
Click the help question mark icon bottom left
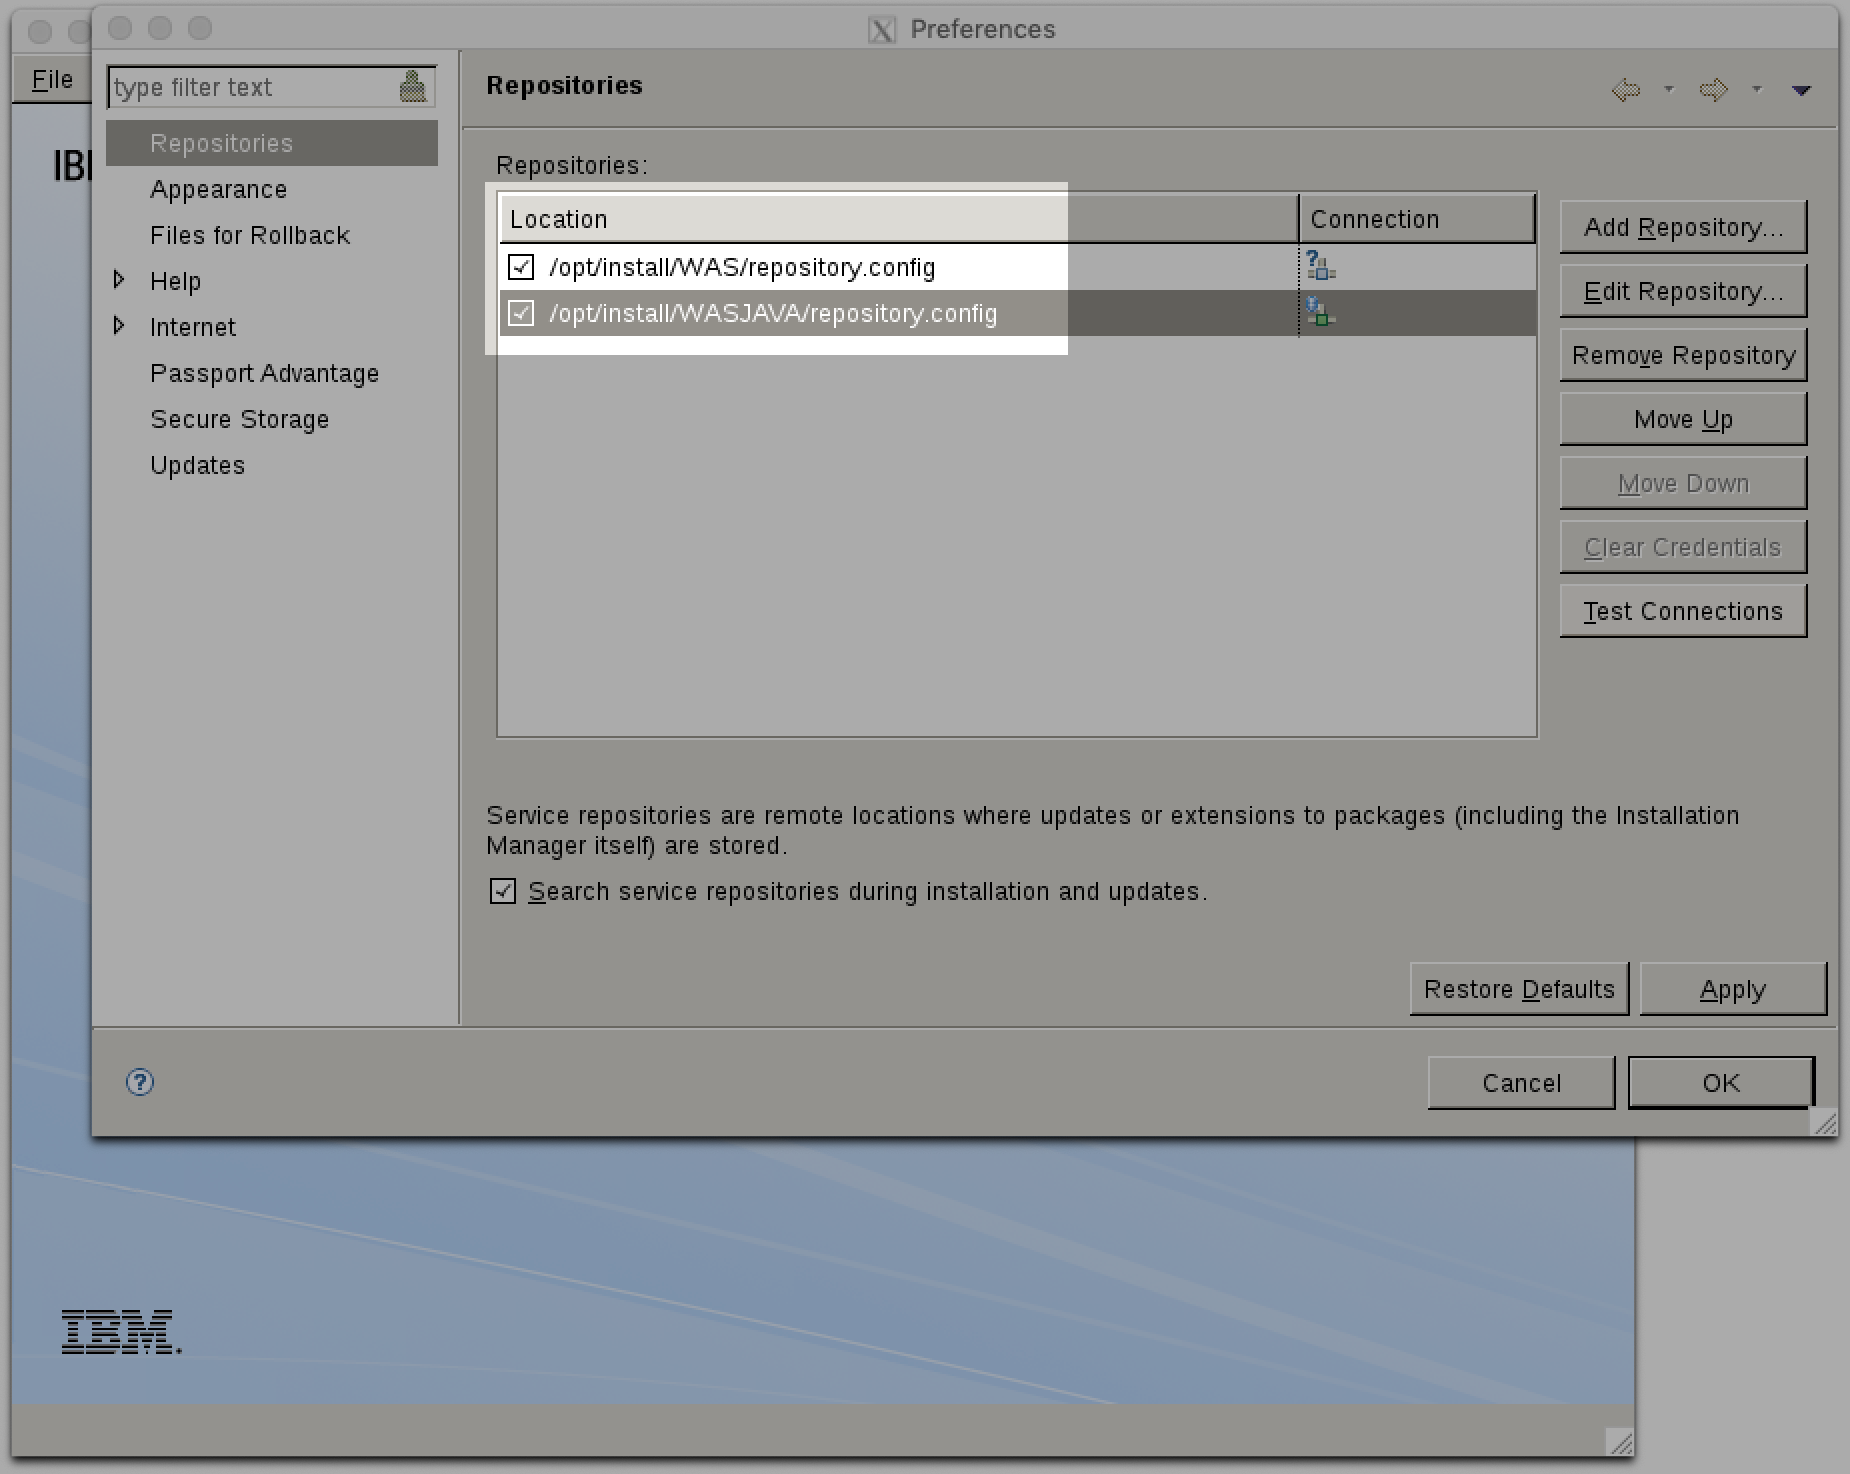tap(140, 1082)
